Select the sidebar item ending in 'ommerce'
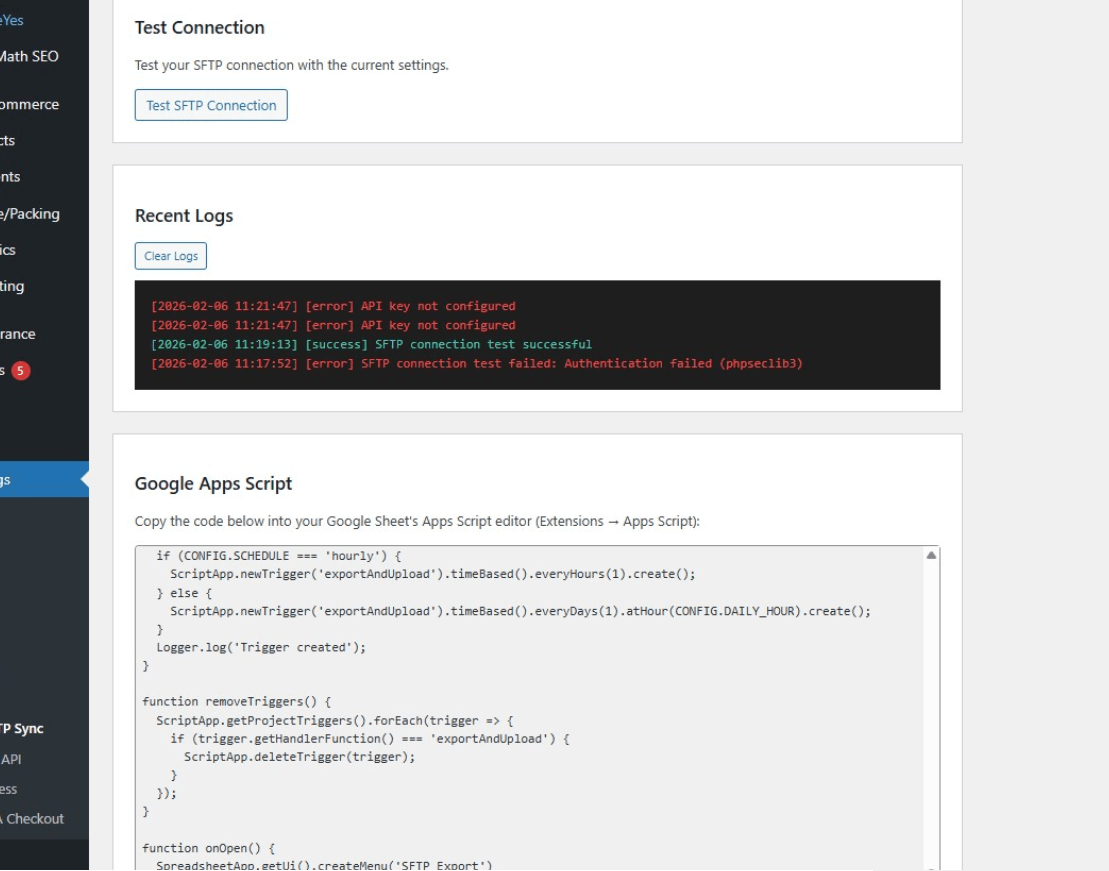The height and width of the screenshot is (871, 1109). click(29, 104)
